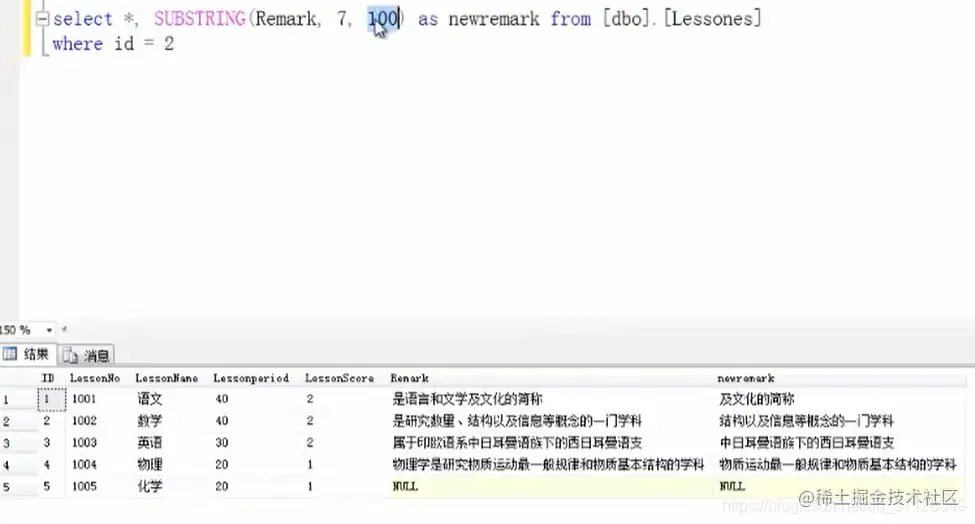Select newremark cell starting 物质运动最一般
This screenshot has width=975, height=524.
click(838, 464)
